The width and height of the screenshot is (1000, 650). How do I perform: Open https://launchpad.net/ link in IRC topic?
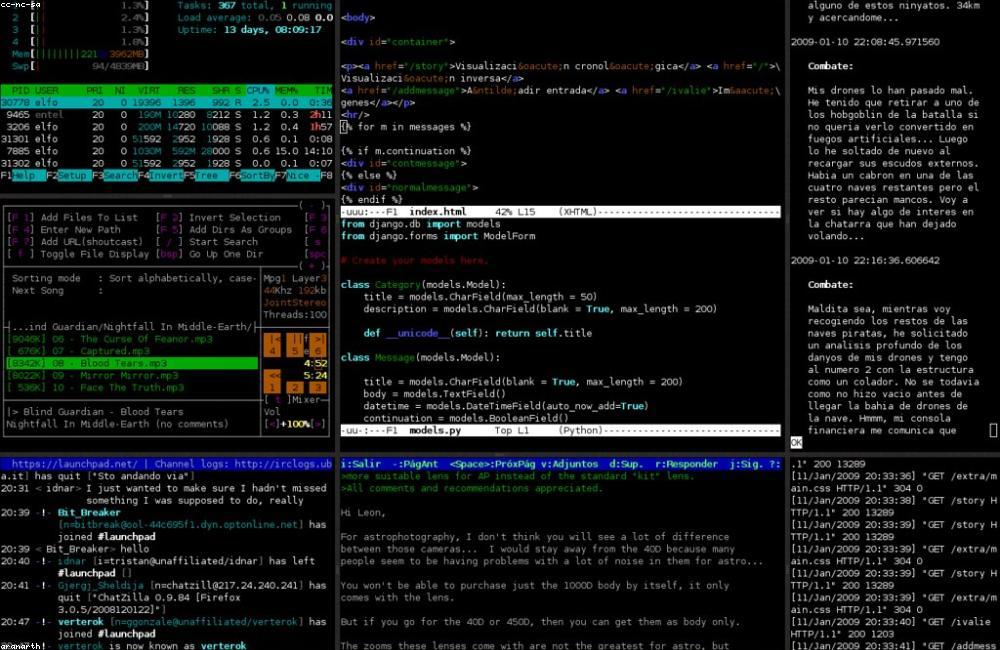[75, 464]
